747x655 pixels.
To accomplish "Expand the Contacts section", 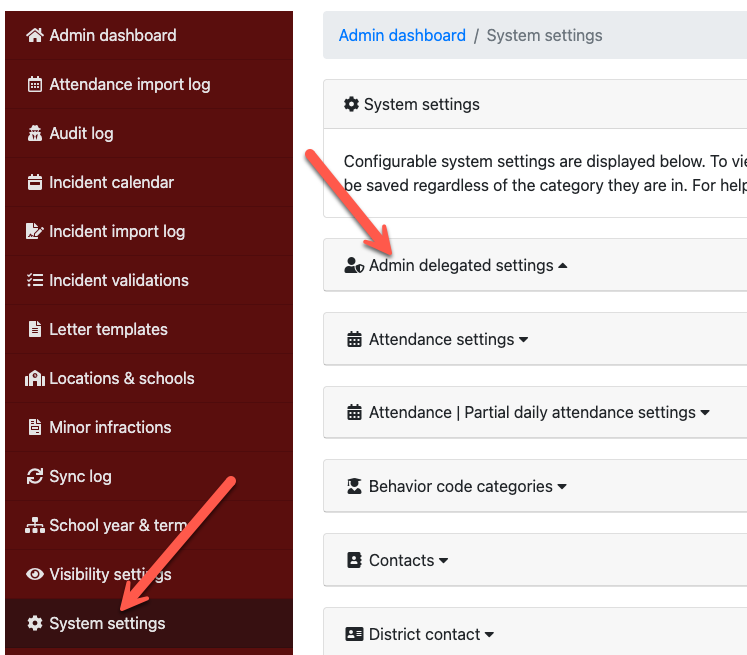I will pyautogui.click(x=400, y=561).
